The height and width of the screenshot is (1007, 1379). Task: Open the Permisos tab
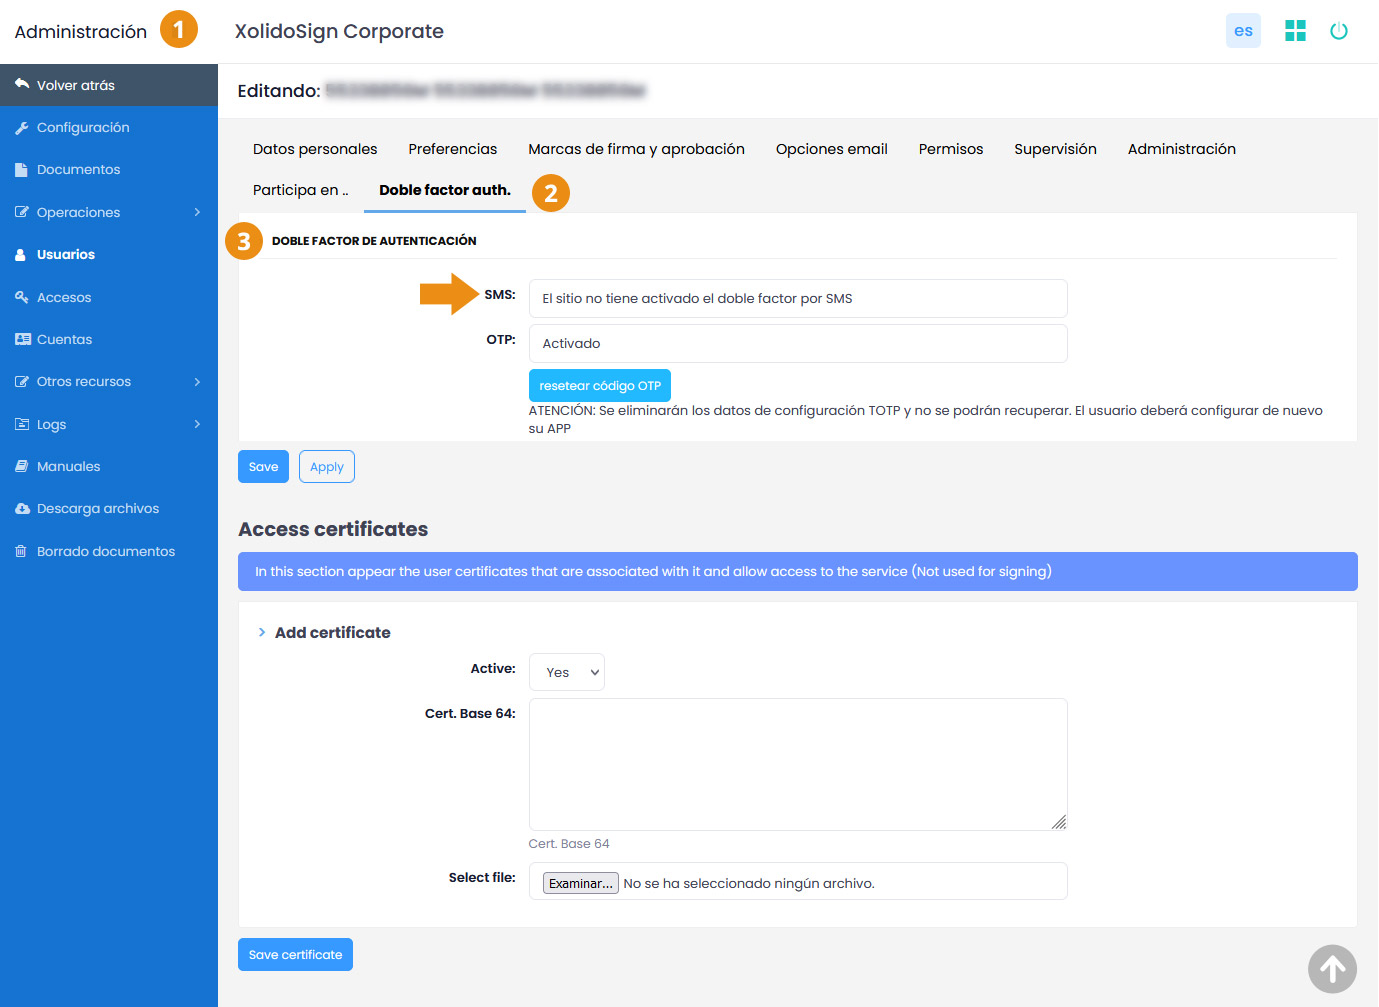tap(951, 149)
